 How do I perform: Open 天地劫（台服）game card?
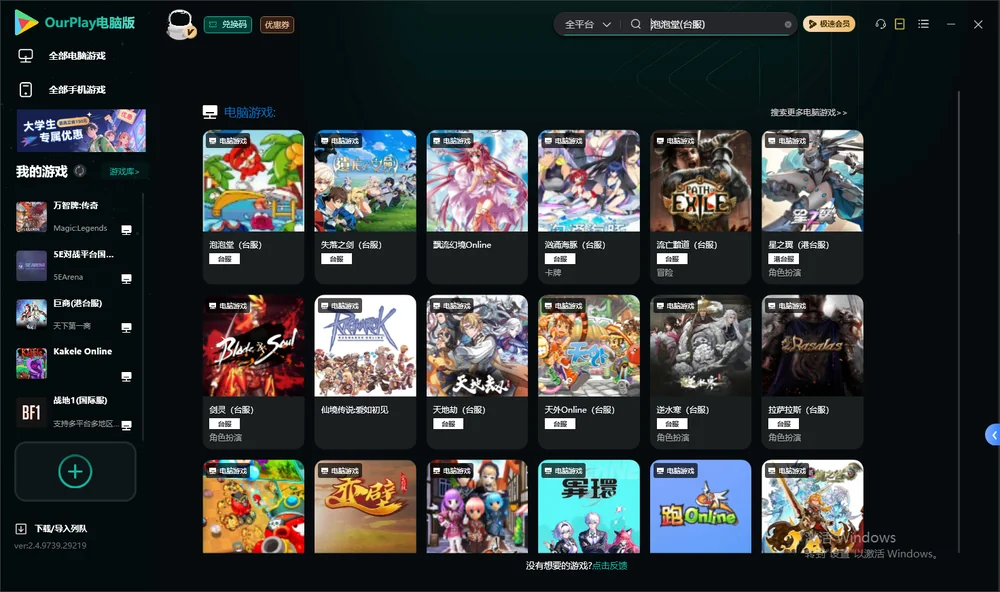coord(477,372)
